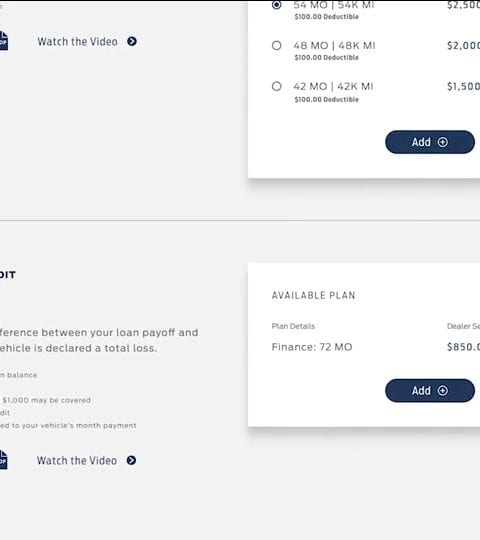Click the $2,000 price of the 48 month plan
Image resolution: width=480 pixels, height=540 pixels.
463,45
